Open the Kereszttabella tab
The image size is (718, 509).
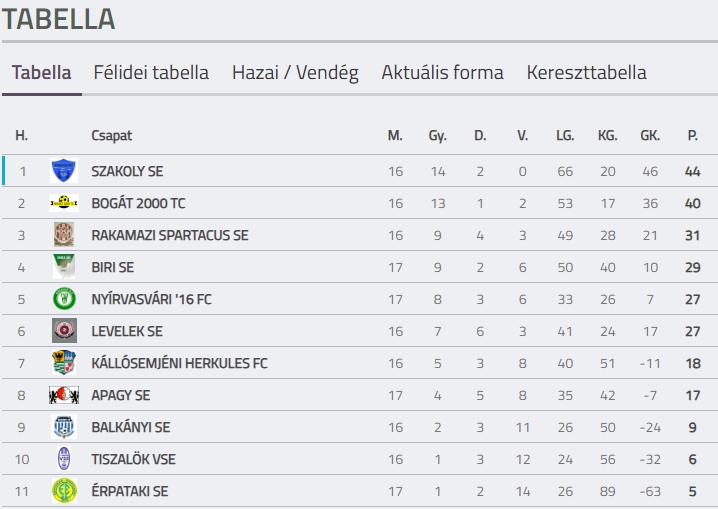[x=586, y=73]
